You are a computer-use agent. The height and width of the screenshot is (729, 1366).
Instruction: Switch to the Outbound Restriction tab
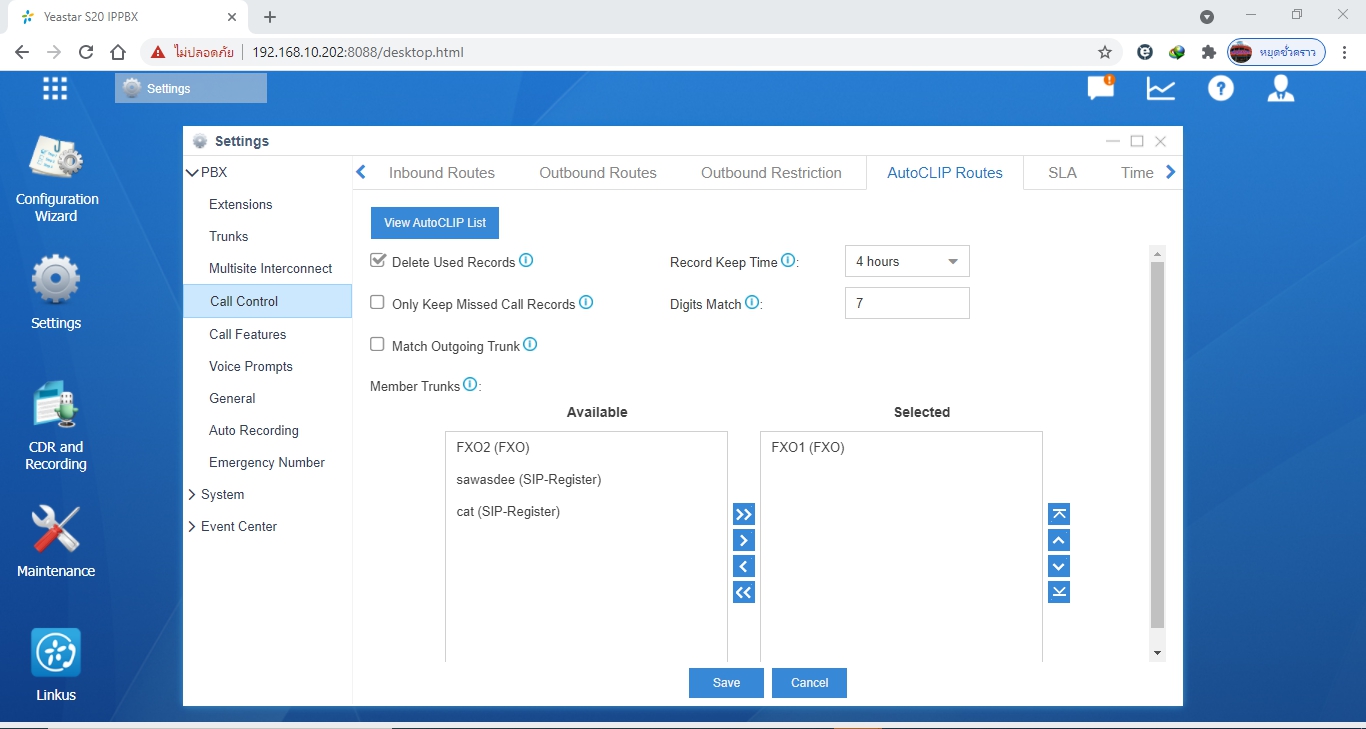click(771, 173)
